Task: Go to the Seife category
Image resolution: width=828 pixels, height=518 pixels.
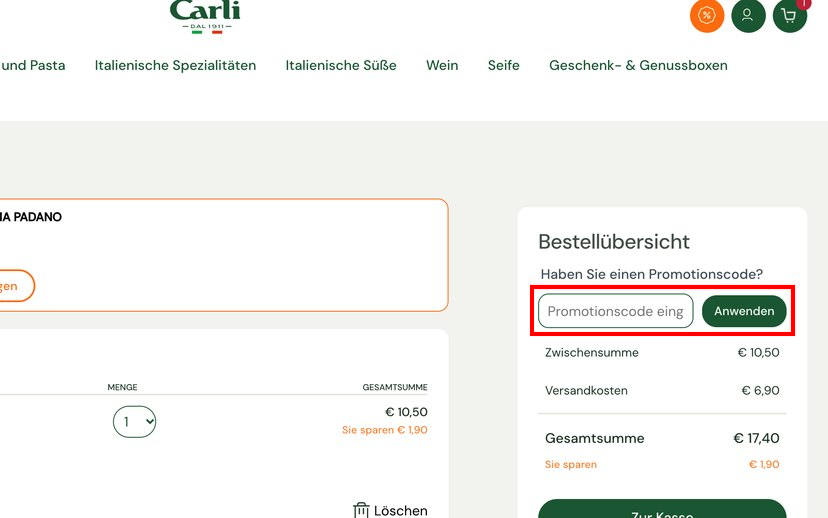Action: coord(503,65)
